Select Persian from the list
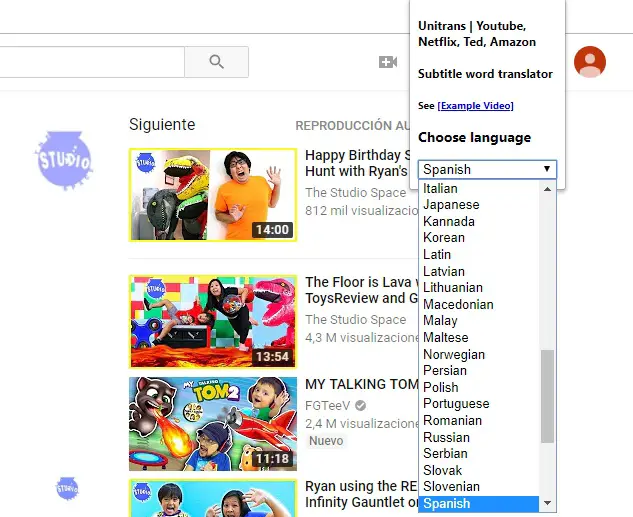 click(479, 371)
